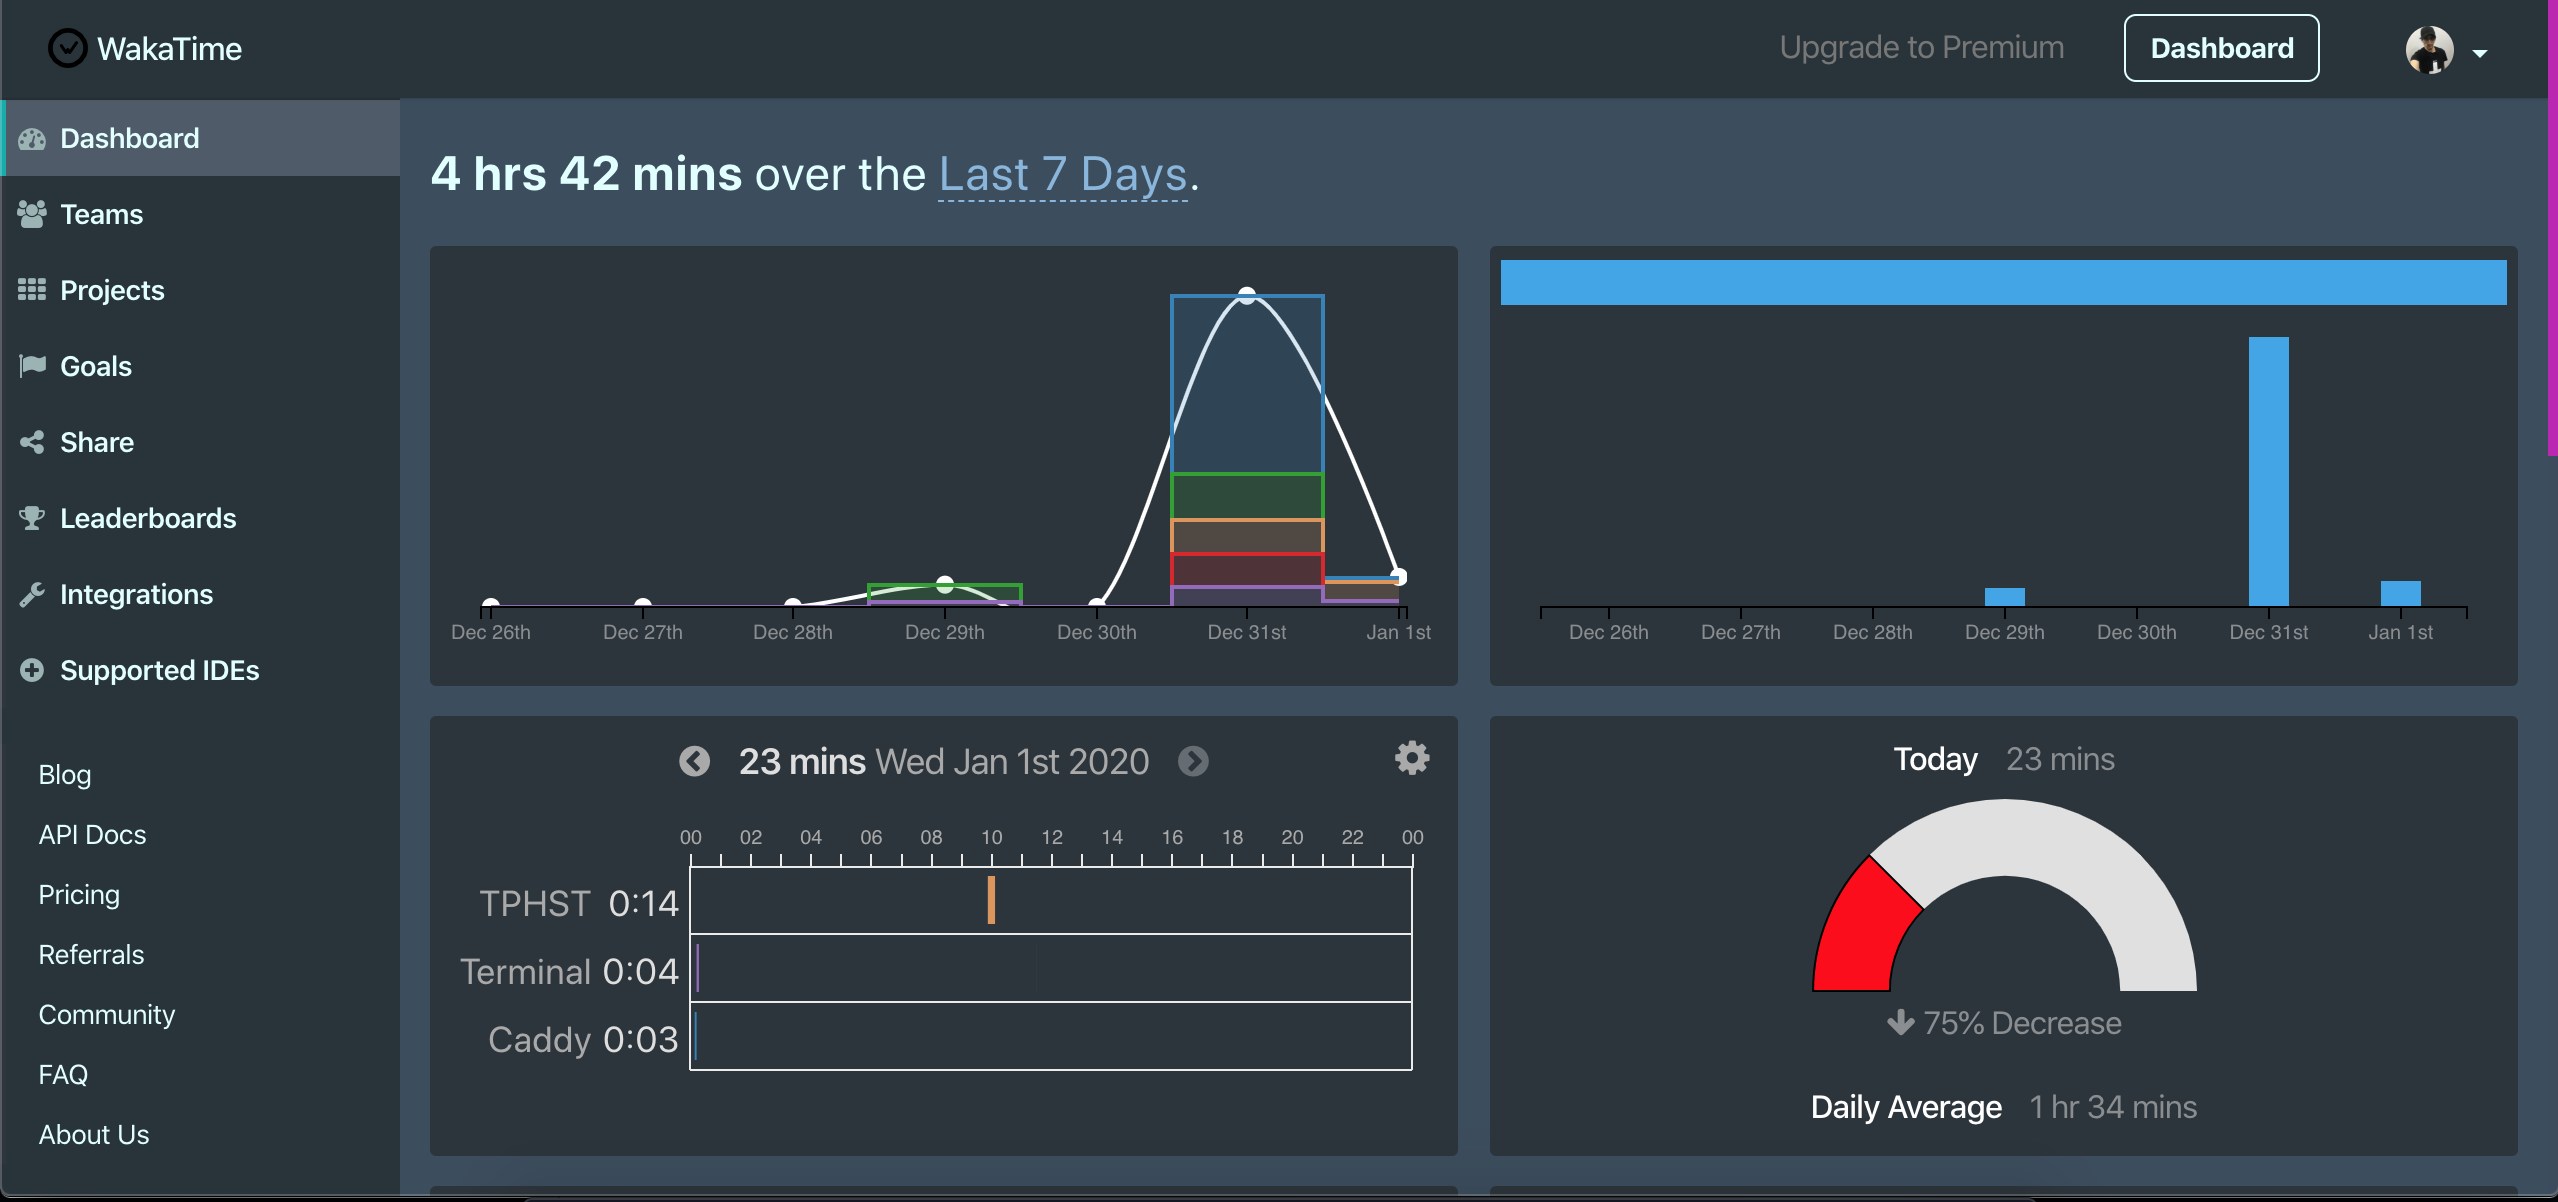Click the Terminal 0:04 project label
Image resolution: width=2558 pixels, height=1202 pixels.
[x=569, y=971]
